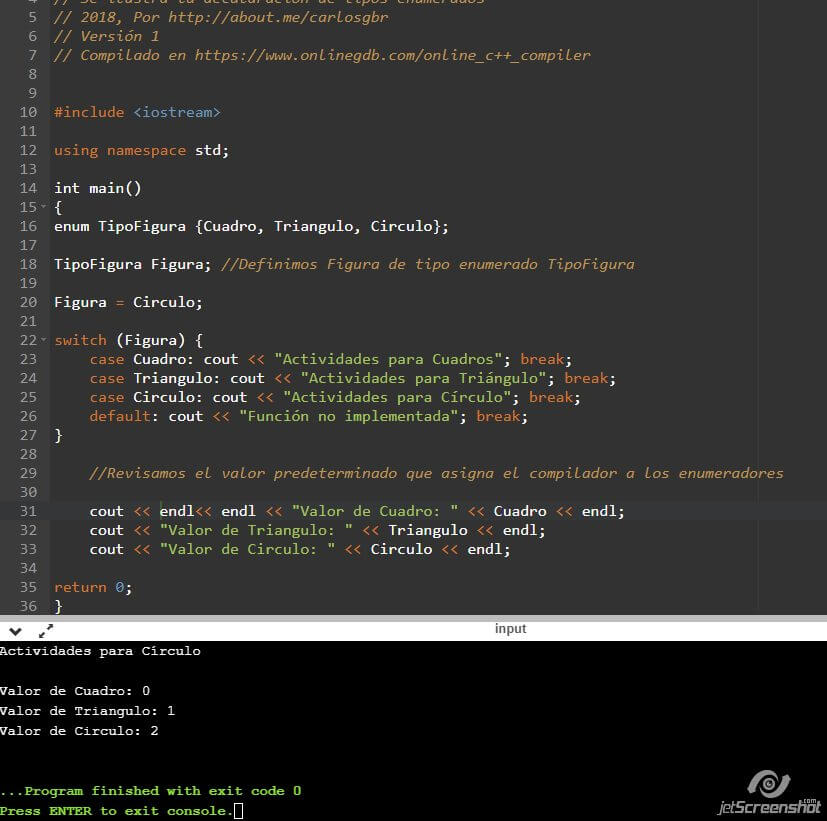Click the onlinegdb.com compiler URL comment
This screenshot has width=827, height=821.
[x=322, y=55]
